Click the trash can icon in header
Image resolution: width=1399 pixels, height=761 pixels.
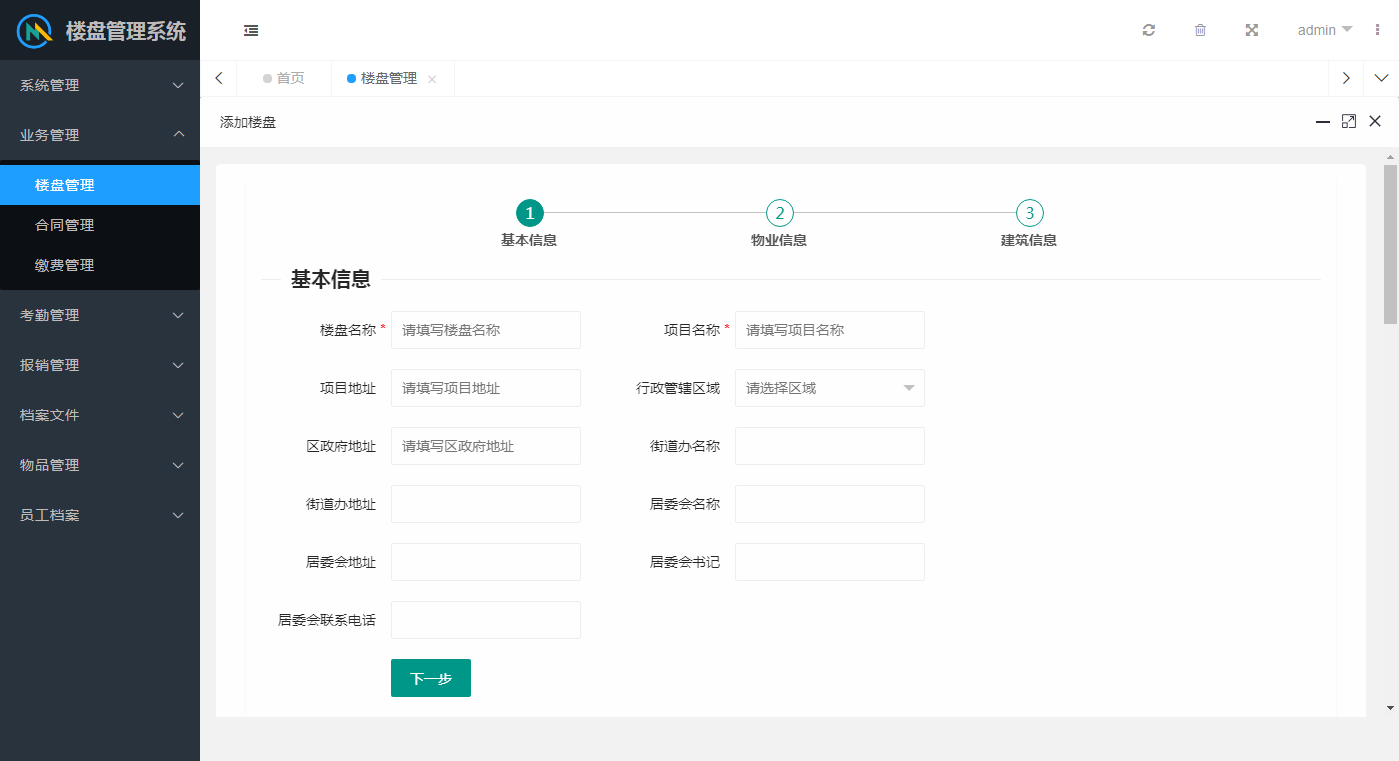1200,30
